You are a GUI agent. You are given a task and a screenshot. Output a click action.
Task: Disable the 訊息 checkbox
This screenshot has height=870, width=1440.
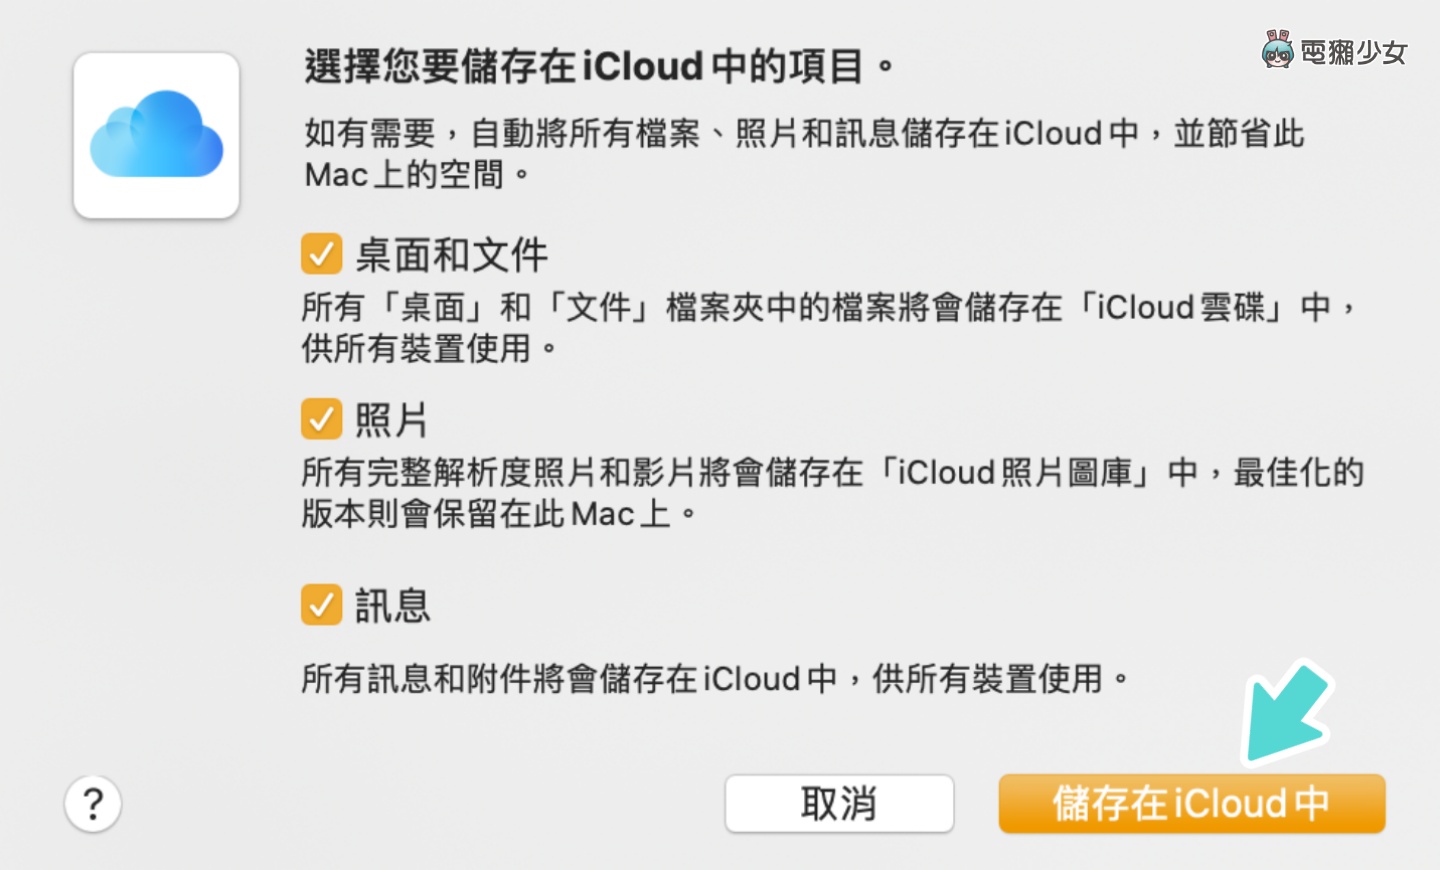click(x=321, y=605)
